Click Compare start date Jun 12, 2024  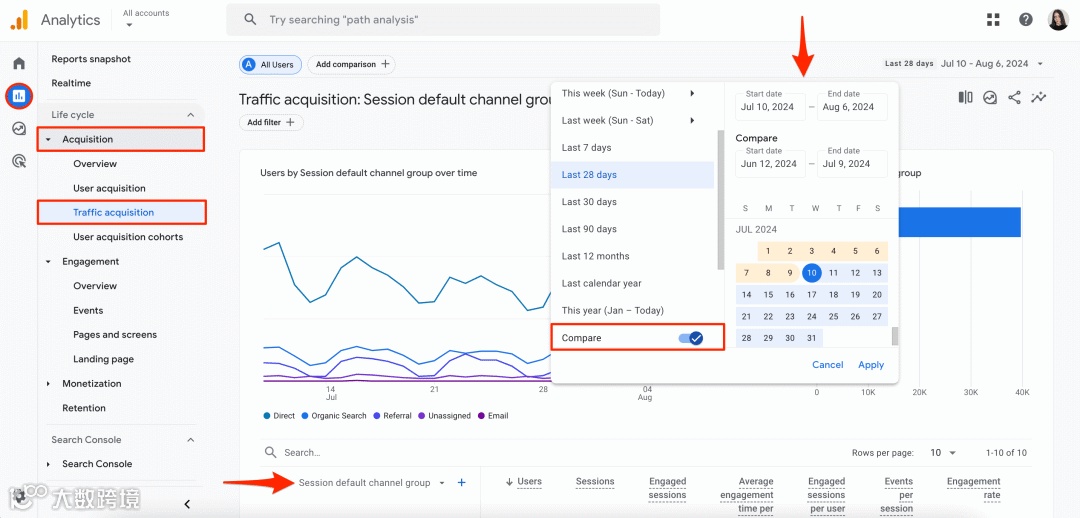point(770,164)
